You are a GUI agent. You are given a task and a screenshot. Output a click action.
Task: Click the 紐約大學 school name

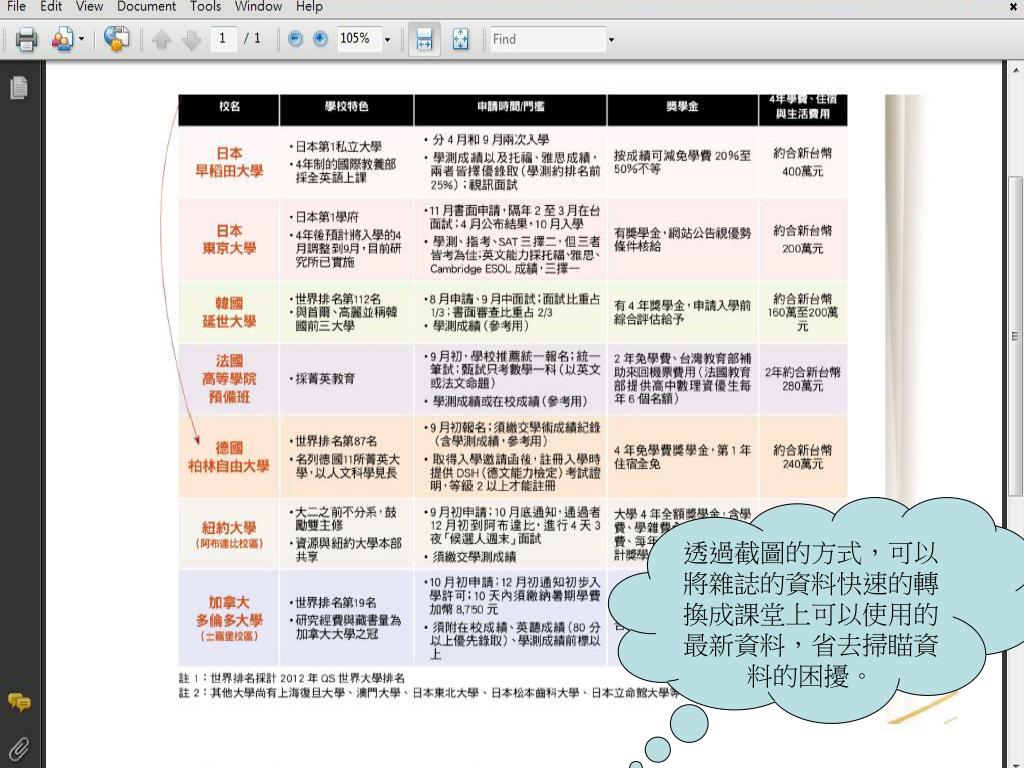[x=229, y=534]
